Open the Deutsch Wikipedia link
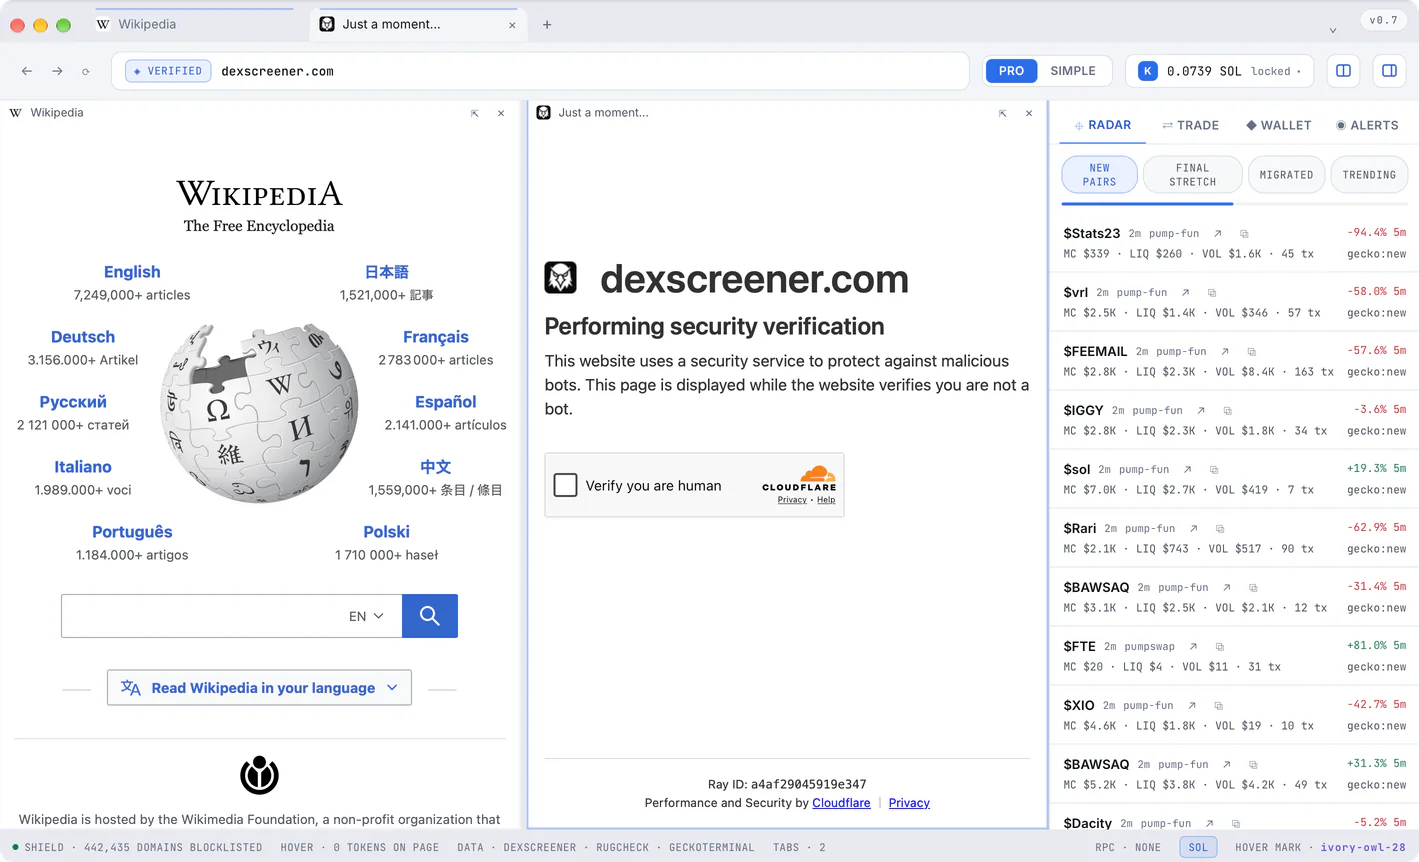The width and height of the screenshot is (1419, 862). pyautogui.click(x=83, y=337)
